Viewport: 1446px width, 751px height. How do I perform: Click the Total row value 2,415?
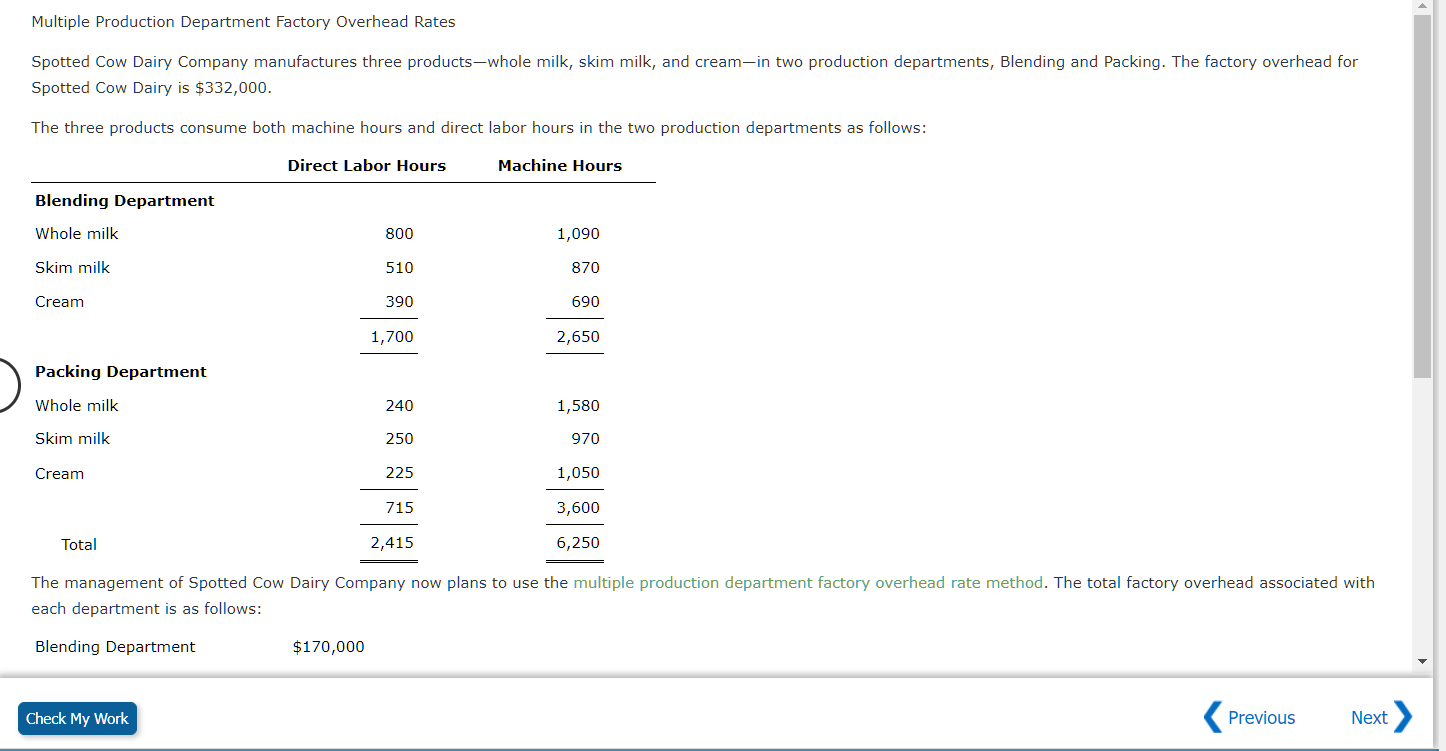tap(389, 542)
